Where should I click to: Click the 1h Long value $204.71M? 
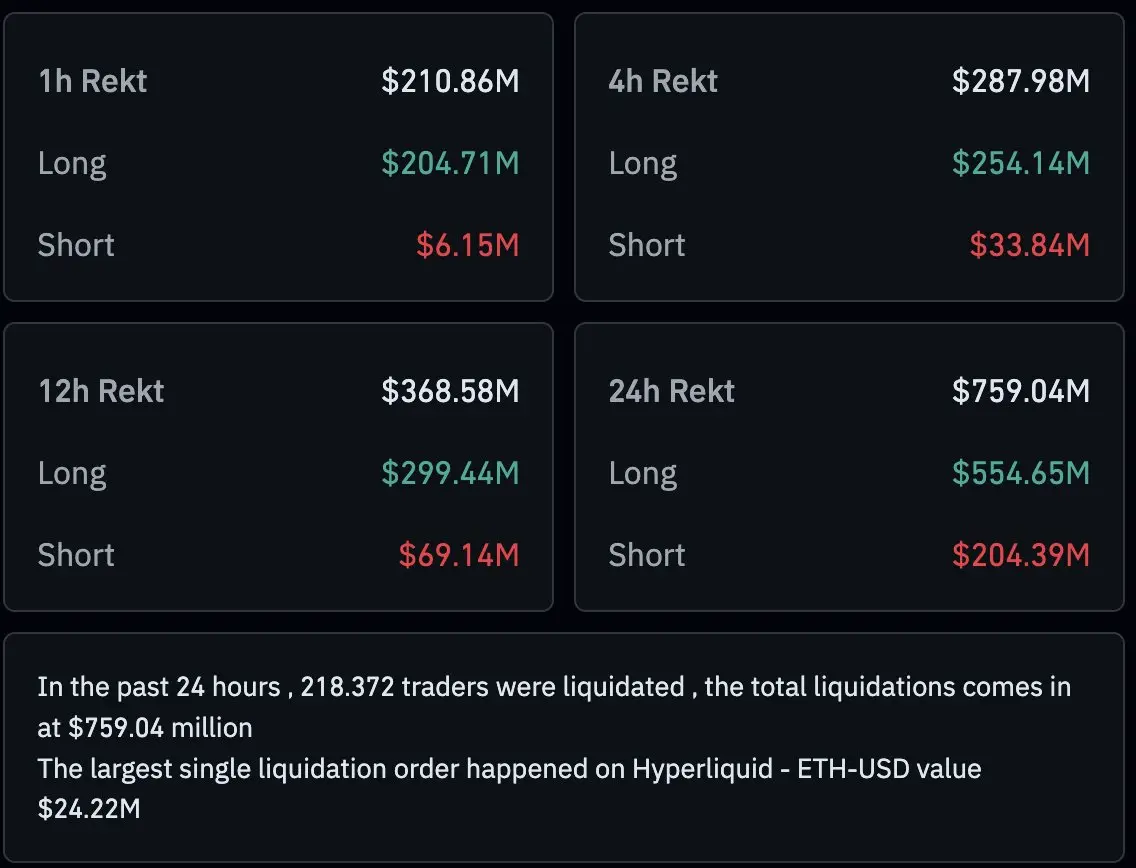pyautogui.click(x=450, y=163)
